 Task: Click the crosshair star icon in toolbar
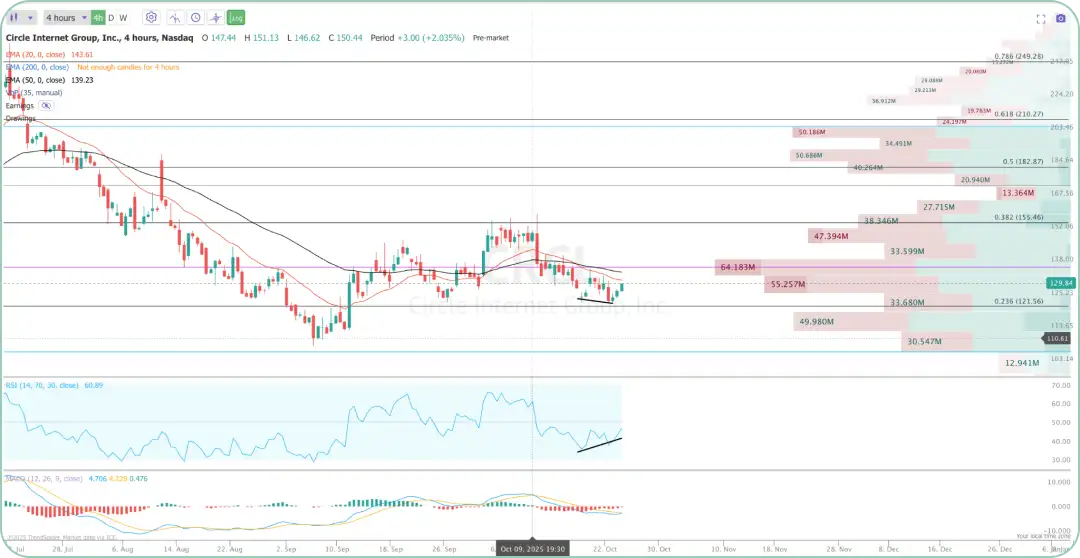[x=216, y=18]
